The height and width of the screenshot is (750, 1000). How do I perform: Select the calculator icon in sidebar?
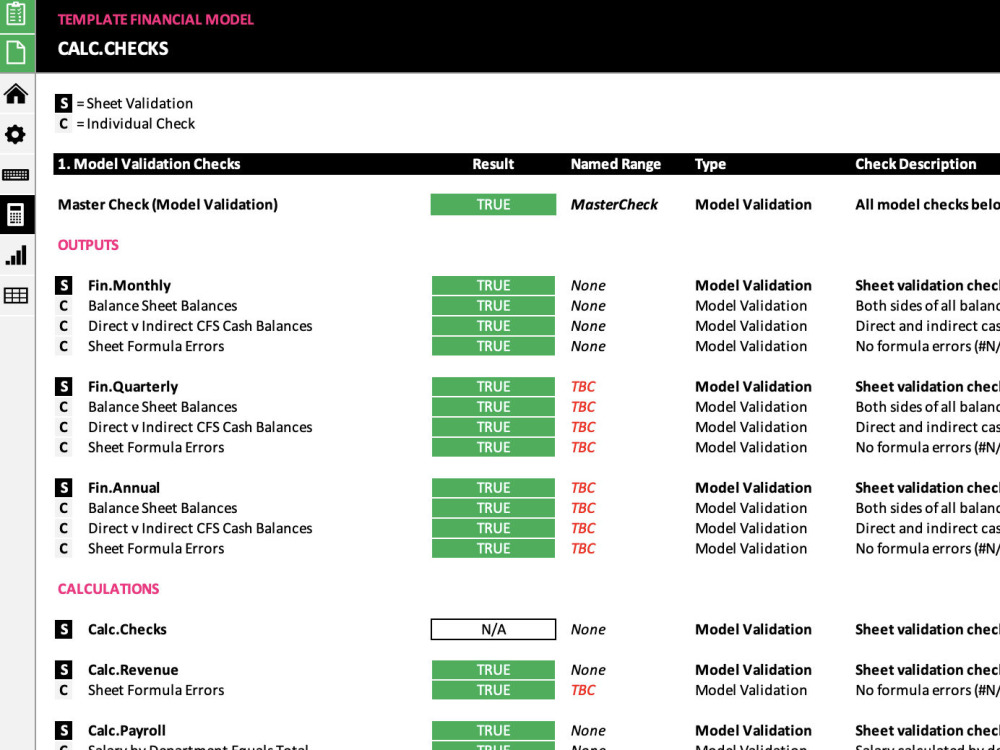[x=15, y=215]
